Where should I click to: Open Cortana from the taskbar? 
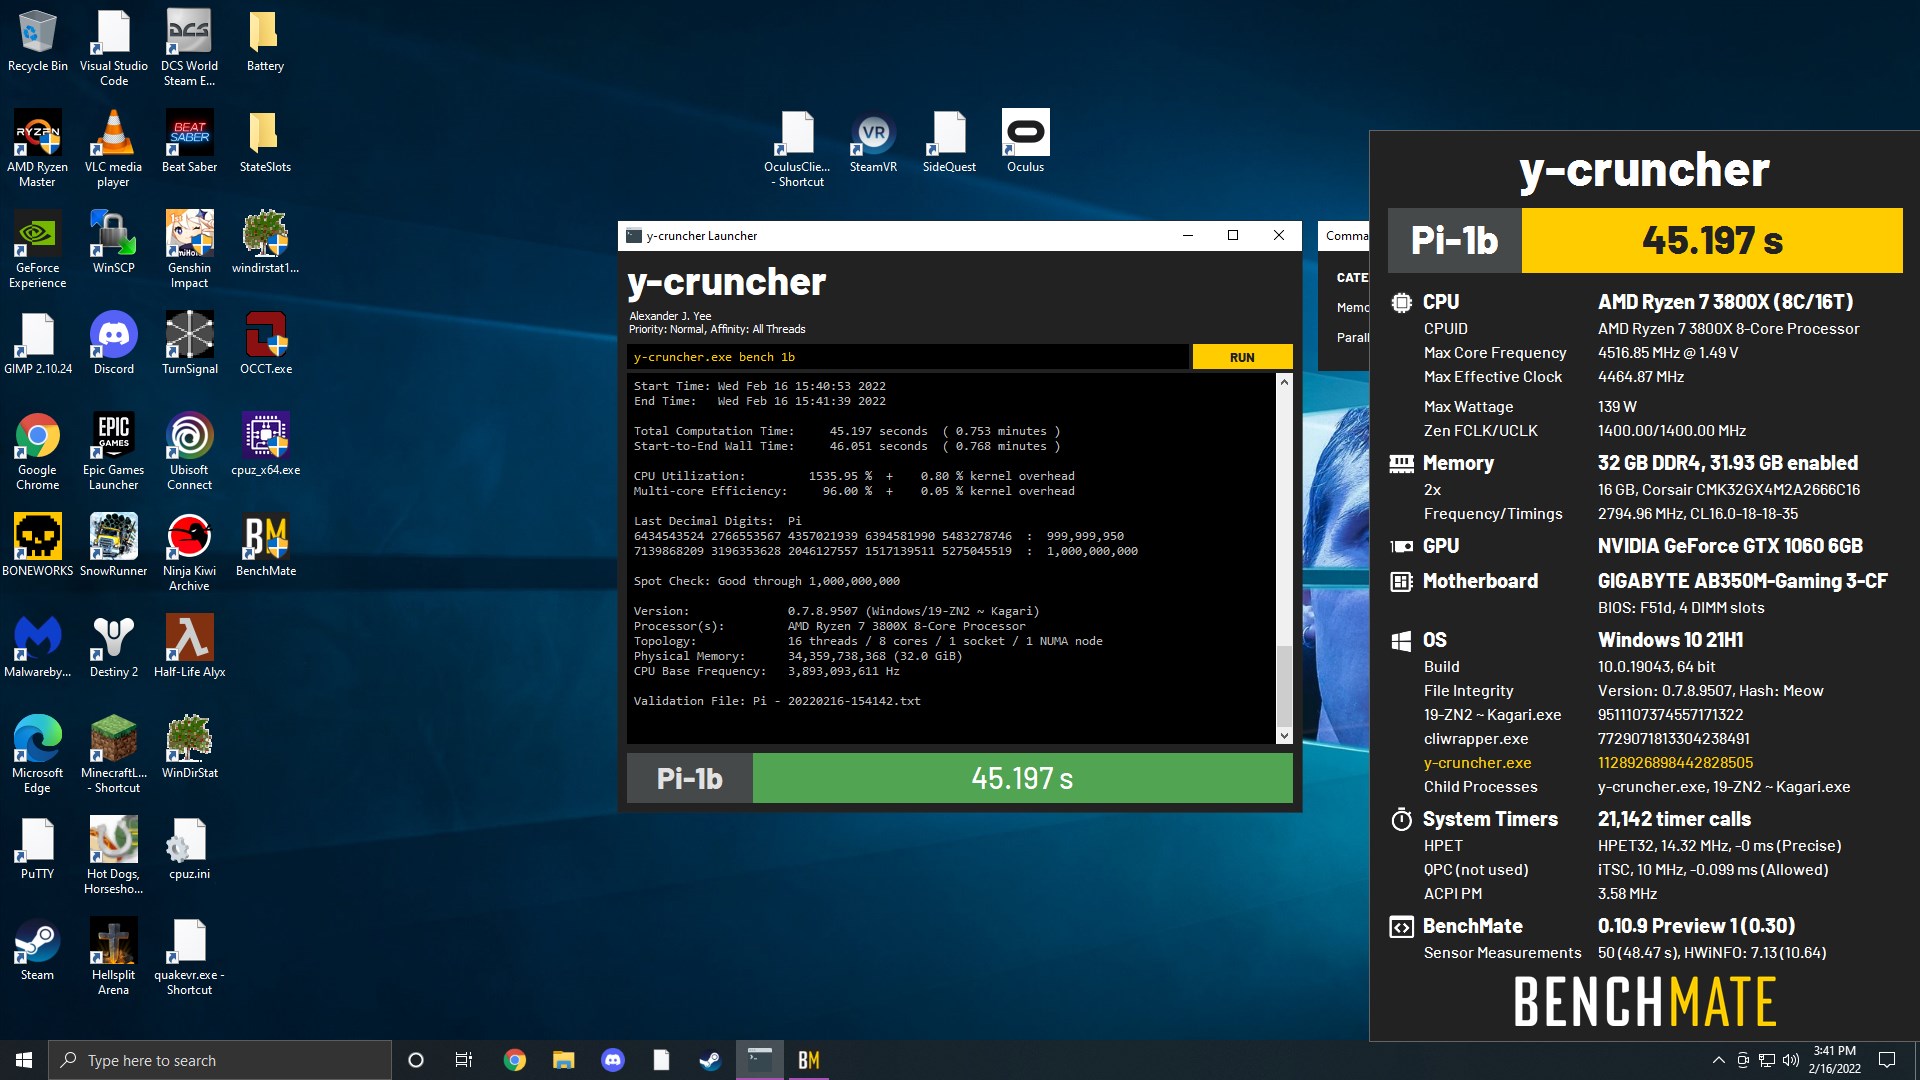[x=416, y=1060]
